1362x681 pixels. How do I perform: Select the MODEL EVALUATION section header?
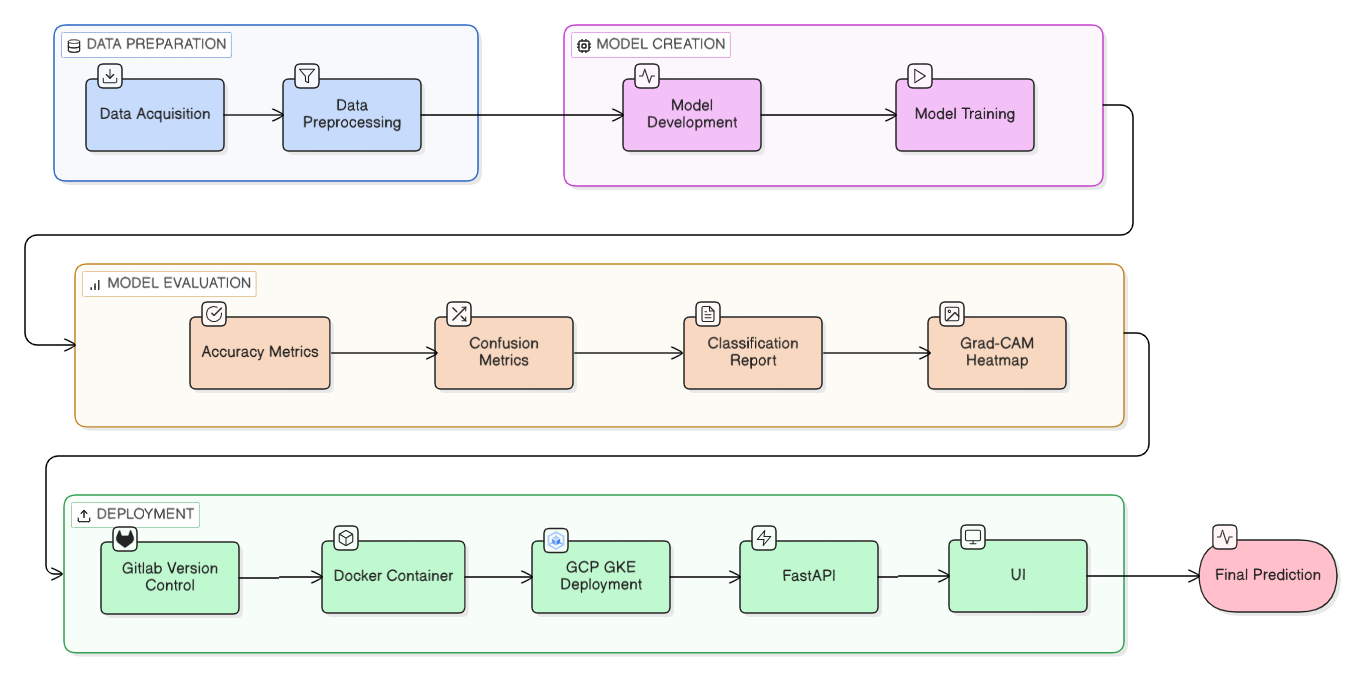pos(168,284)
